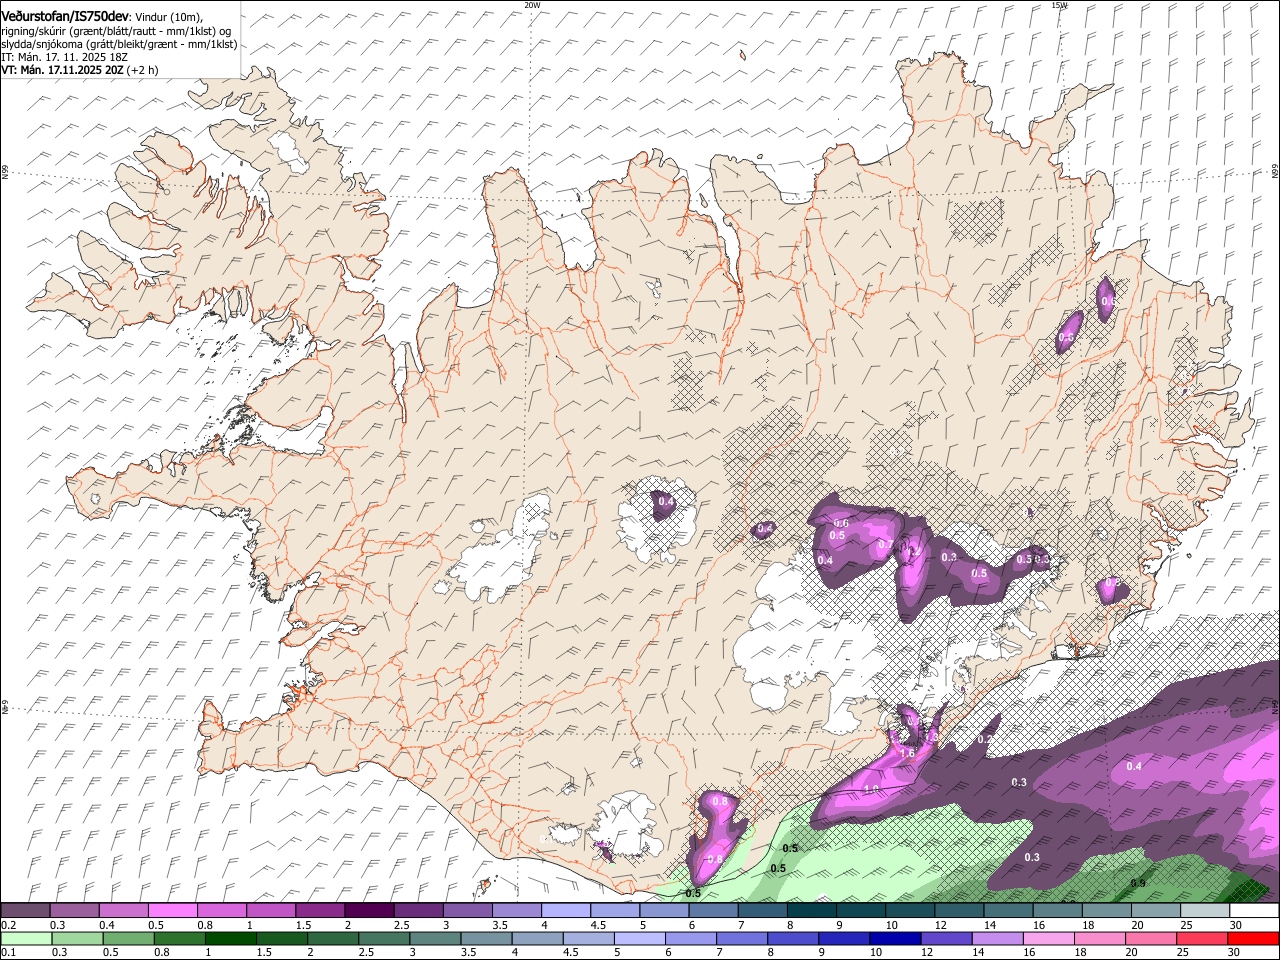
Task: Pick upper legend swatch for 14–16
Action: [x=1009, y=911]
